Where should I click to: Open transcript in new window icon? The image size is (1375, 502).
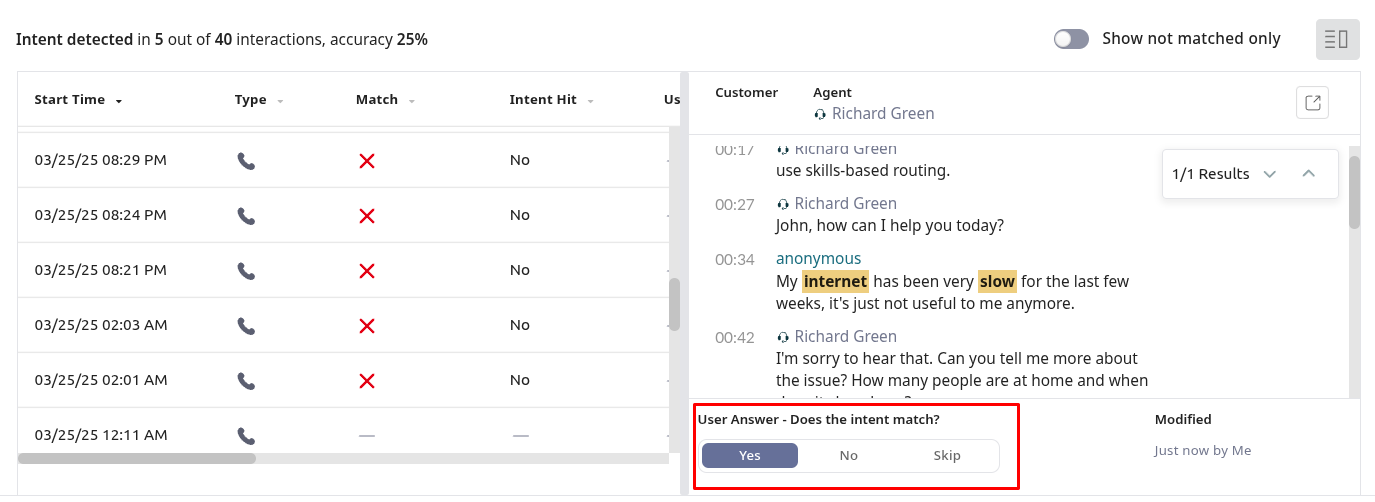pos(1312,102)
